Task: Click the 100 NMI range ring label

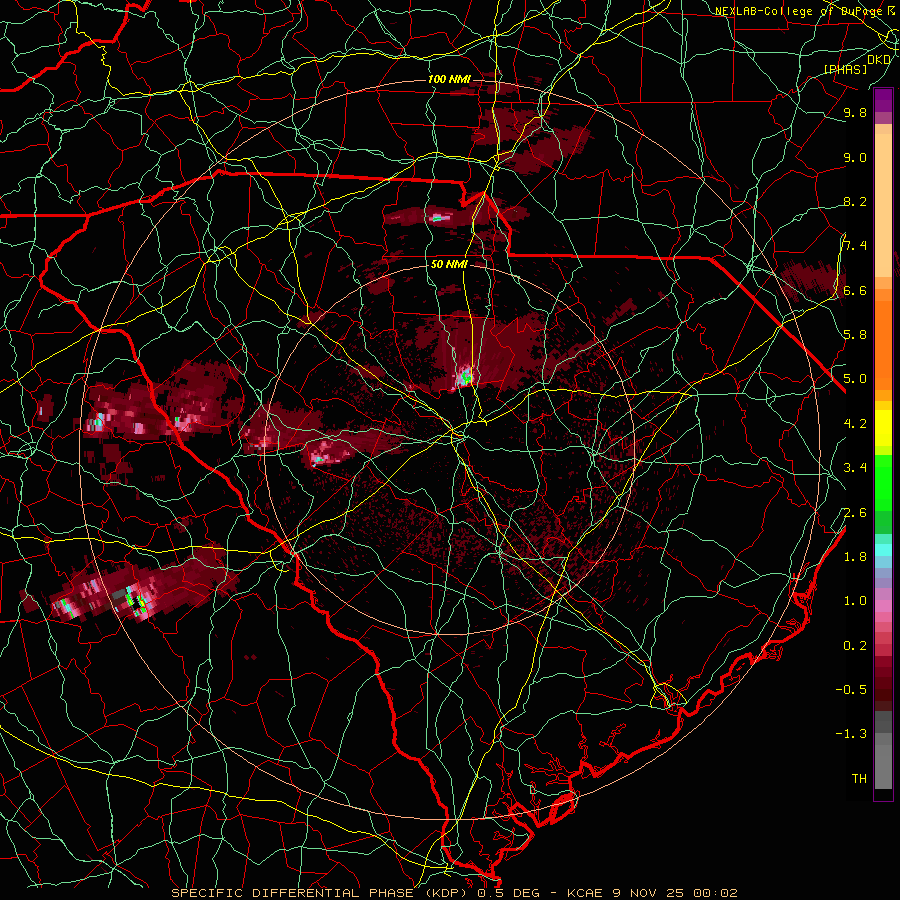Action: click(449, 79)
